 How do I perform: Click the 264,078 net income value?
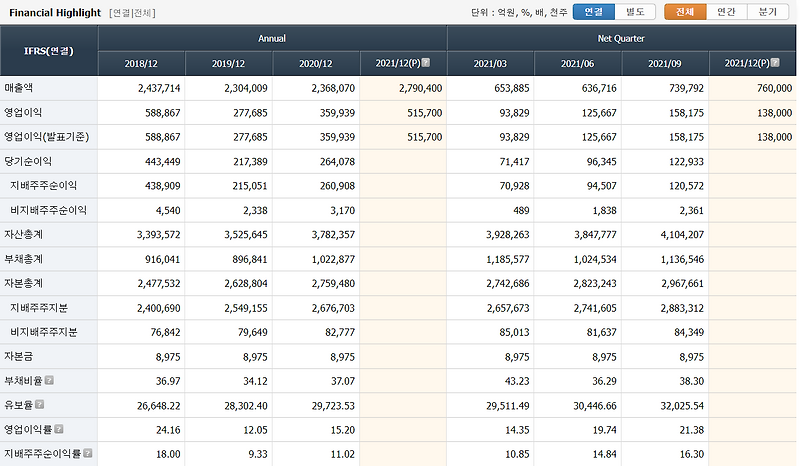(x=337, y=162)
